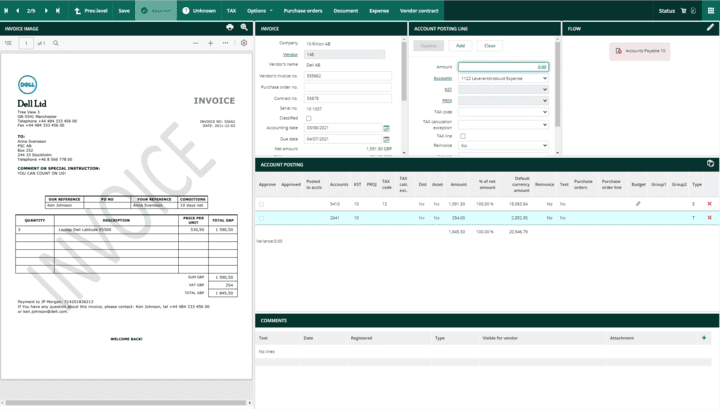Enable the TAX line checkbox
This screenshot has width=720, height=409.
tap(463, 135)
